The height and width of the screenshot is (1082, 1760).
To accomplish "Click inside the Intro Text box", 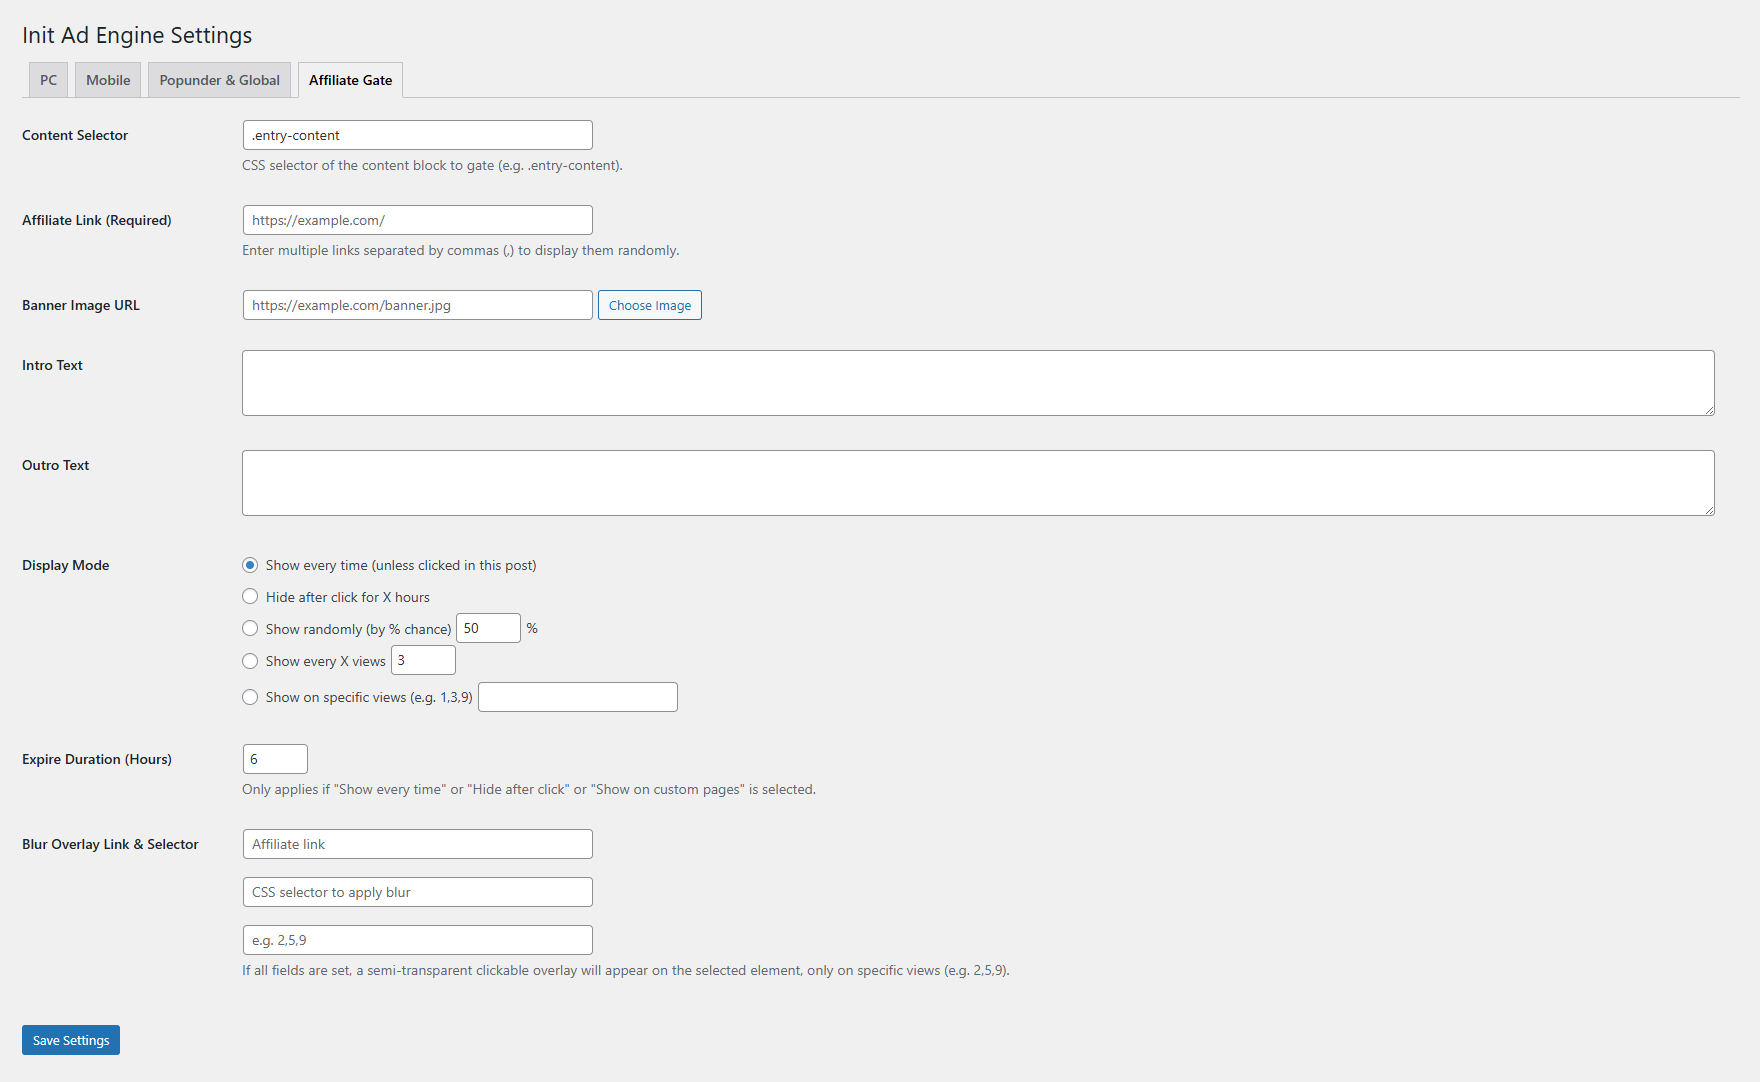I will tap(978, 382).
